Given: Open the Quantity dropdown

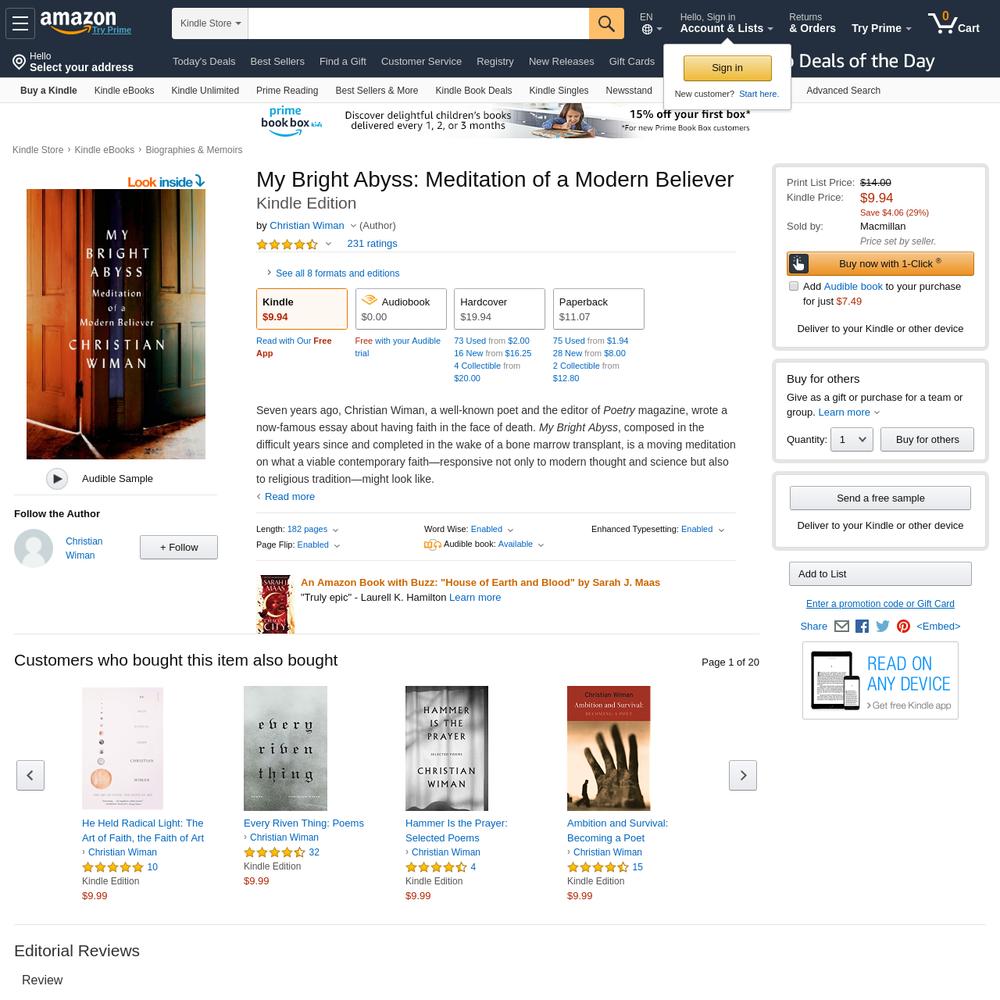Looking at the screenshot, I should tap(851, 439).
